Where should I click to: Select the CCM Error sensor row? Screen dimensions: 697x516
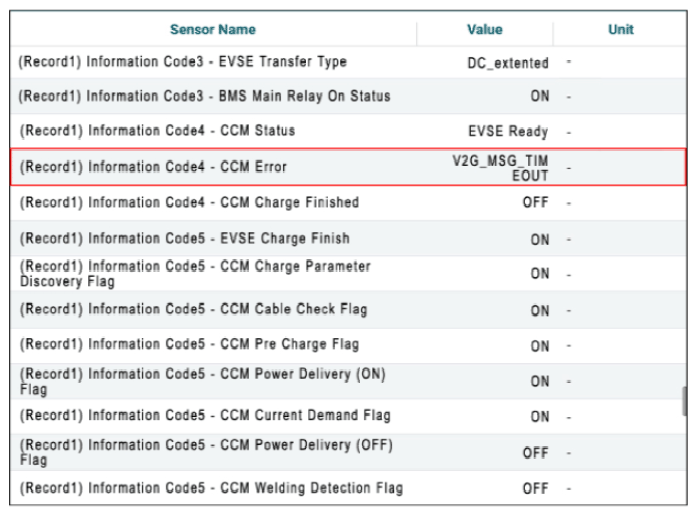pos(348,167)
